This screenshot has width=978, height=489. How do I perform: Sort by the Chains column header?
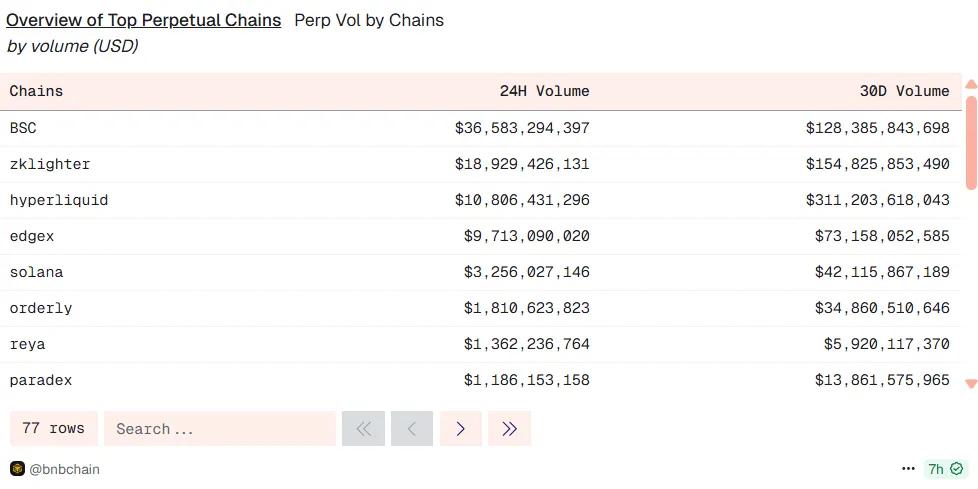click(x=37, y=91)
